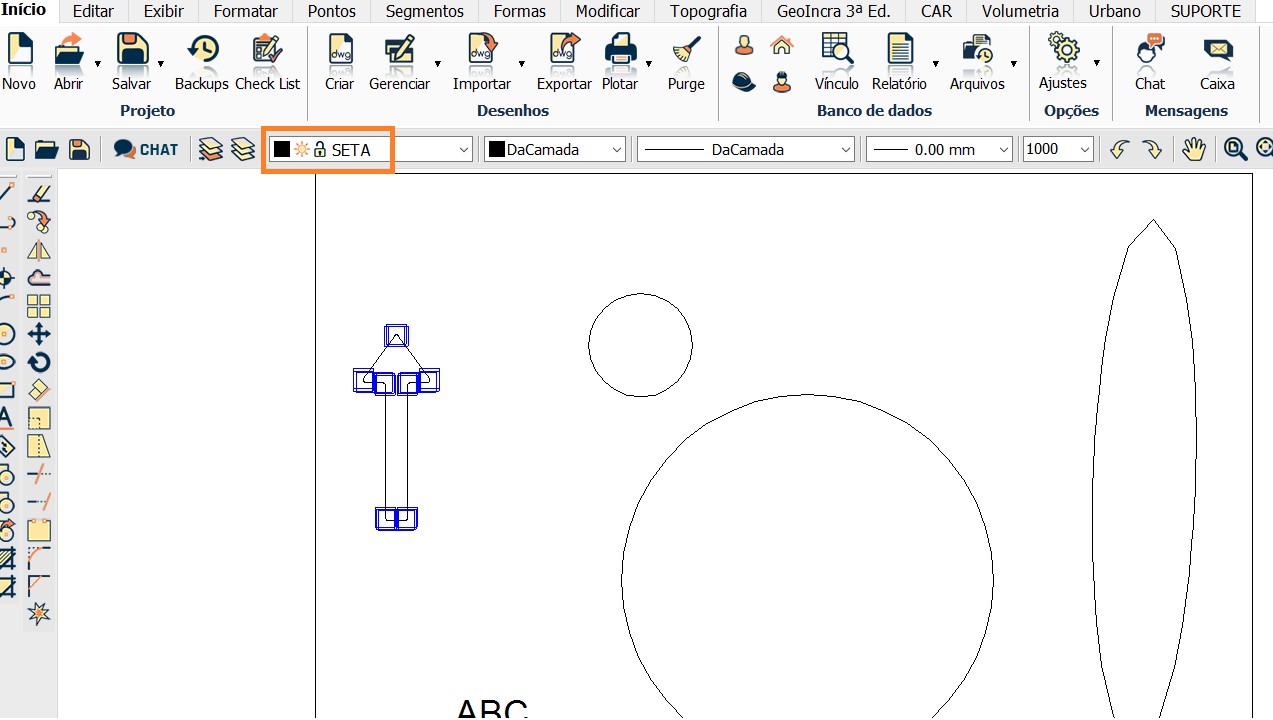1273x720 pixels.
Task: Select the Pan hand tool
Action: click(1194, 149)
